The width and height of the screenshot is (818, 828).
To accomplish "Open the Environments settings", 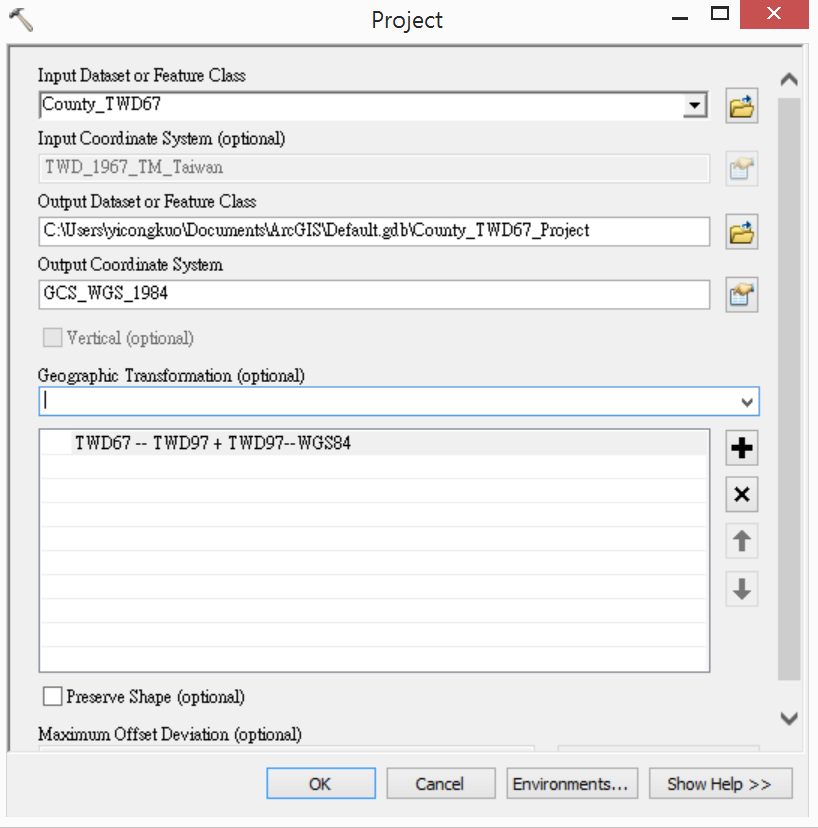I will pyautogui.click(x=572, y=783).
